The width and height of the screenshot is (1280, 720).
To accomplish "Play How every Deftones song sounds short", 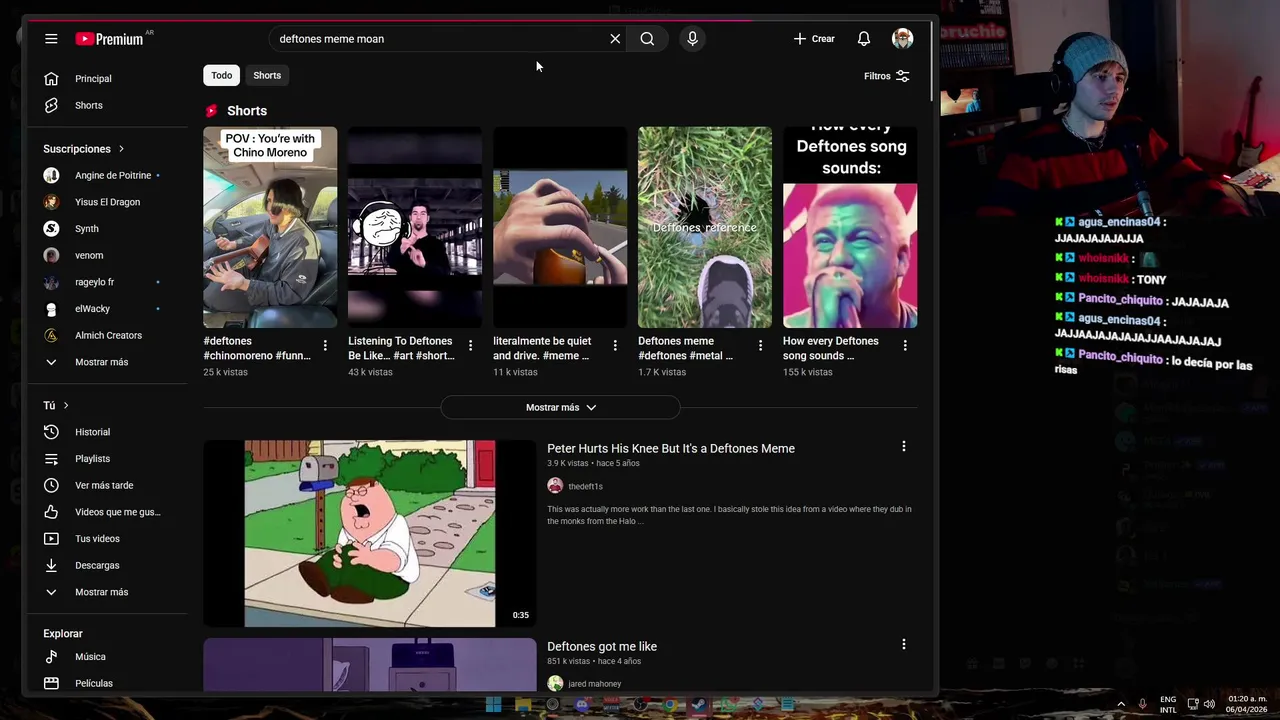I will click(x=850, y=227).
